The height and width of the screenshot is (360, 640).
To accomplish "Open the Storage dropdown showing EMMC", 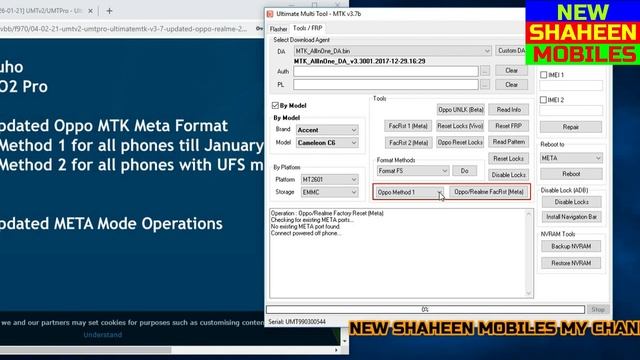I will click(329, 192).
